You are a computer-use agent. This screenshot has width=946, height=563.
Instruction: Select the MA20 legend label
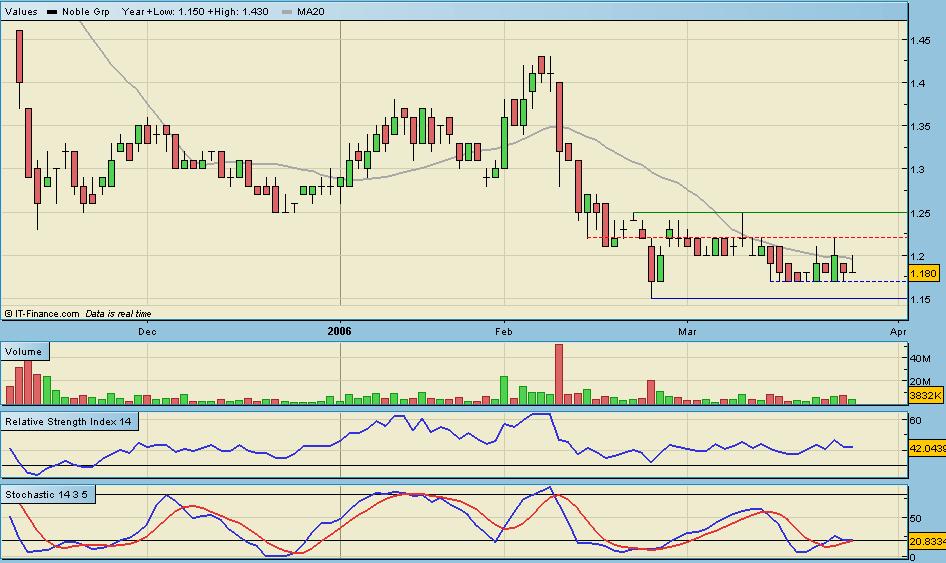(x=311, y=11)
